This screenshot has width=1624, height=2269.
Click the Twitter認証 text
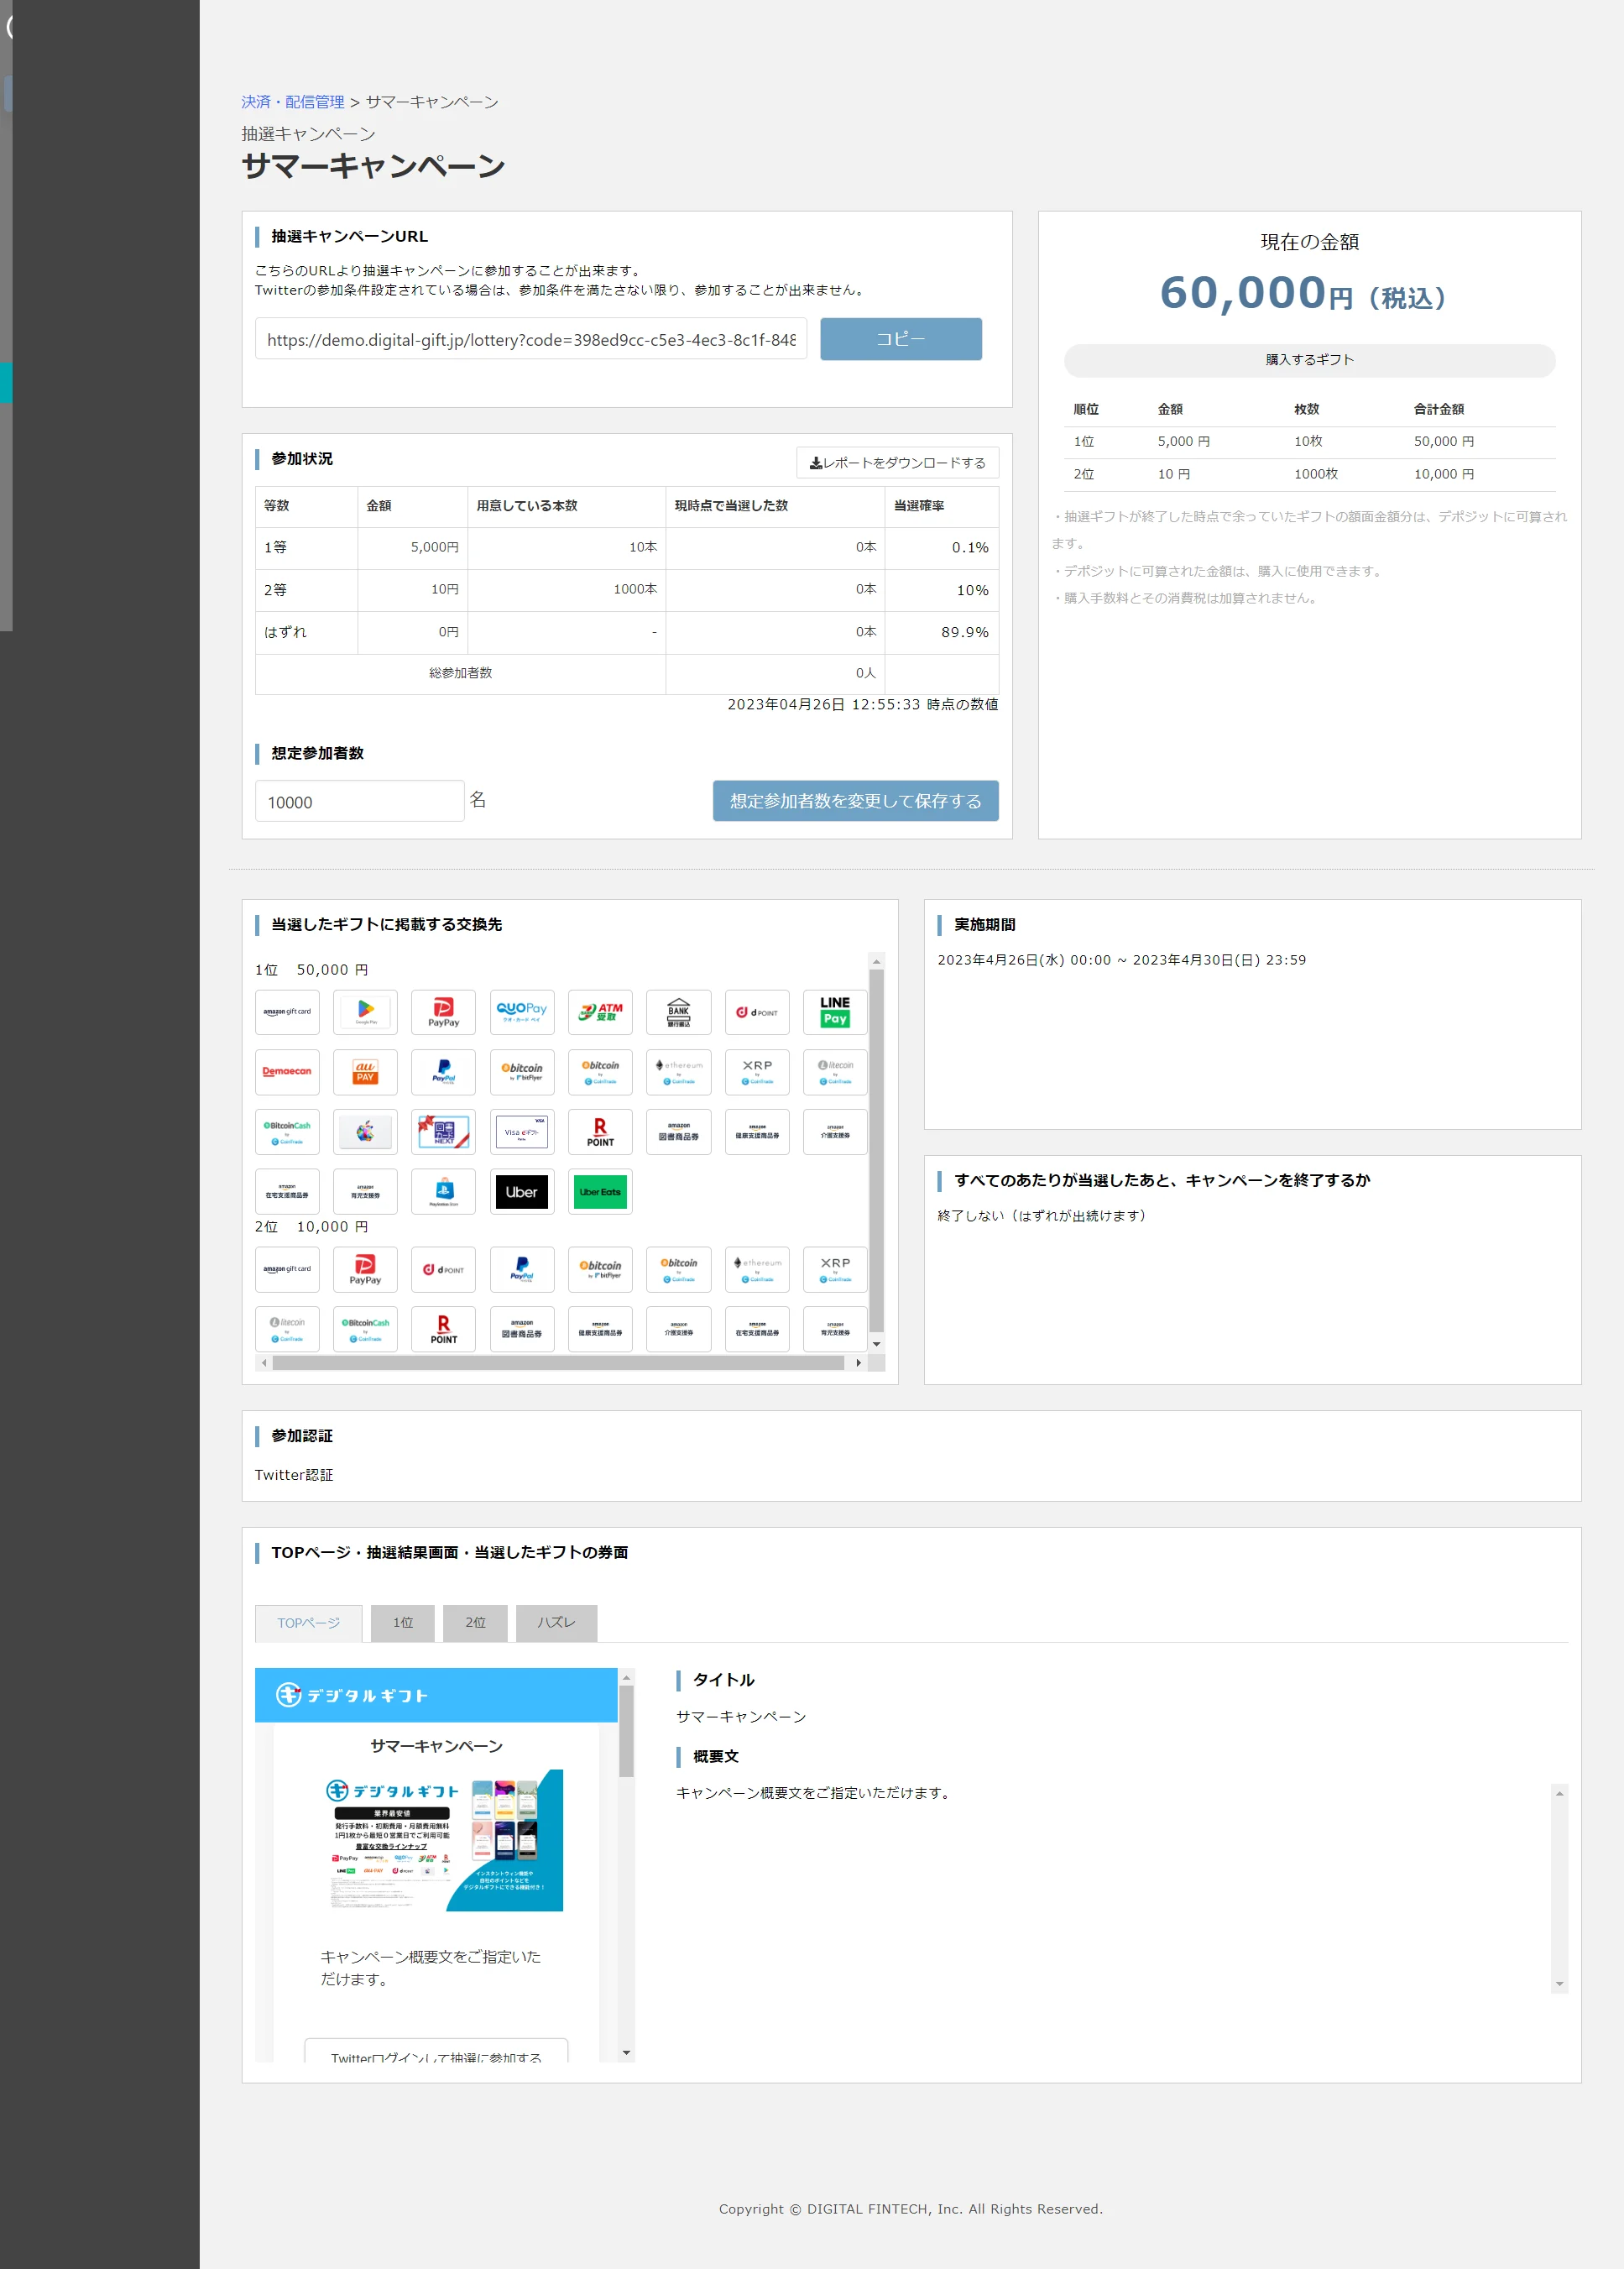(294, 1475)
